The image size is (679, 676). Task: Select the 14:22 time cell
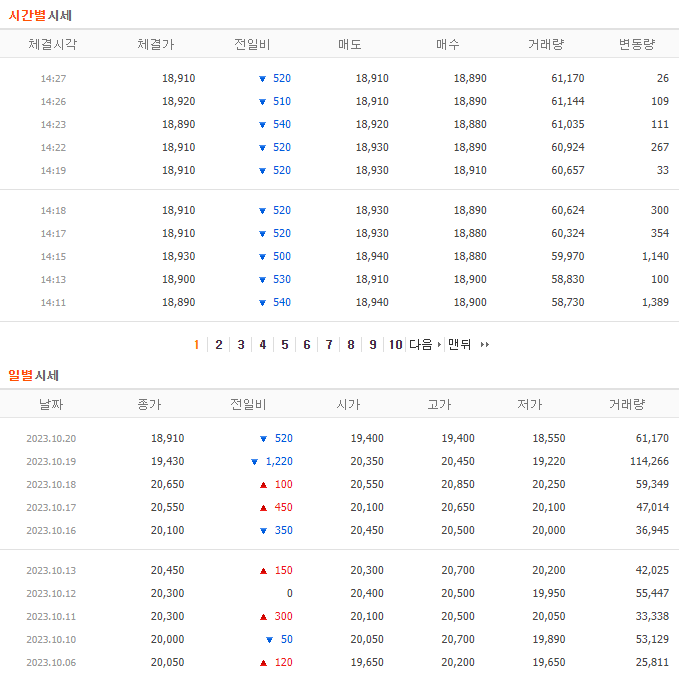coord(53,147)
